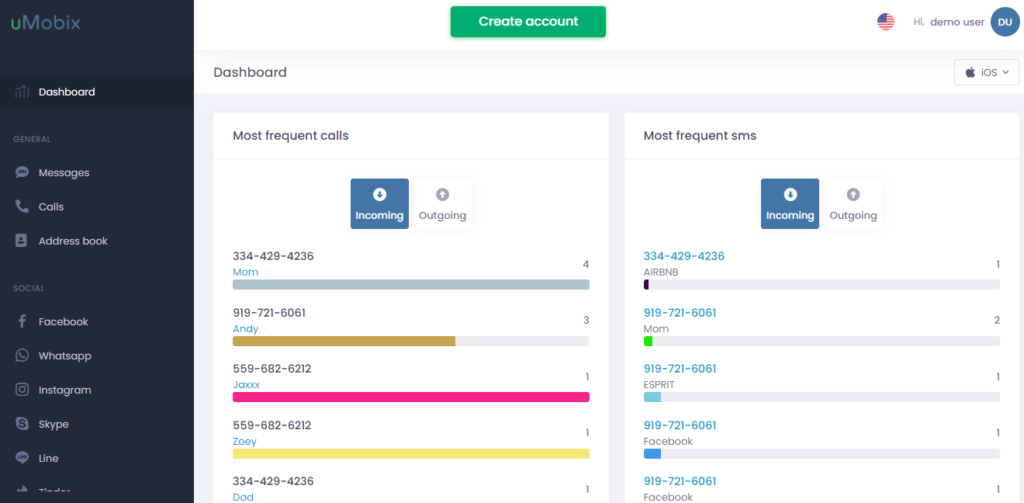Click the Dashboard page title
Viewport: 1024px width, 503px height.
pos(250,73)
